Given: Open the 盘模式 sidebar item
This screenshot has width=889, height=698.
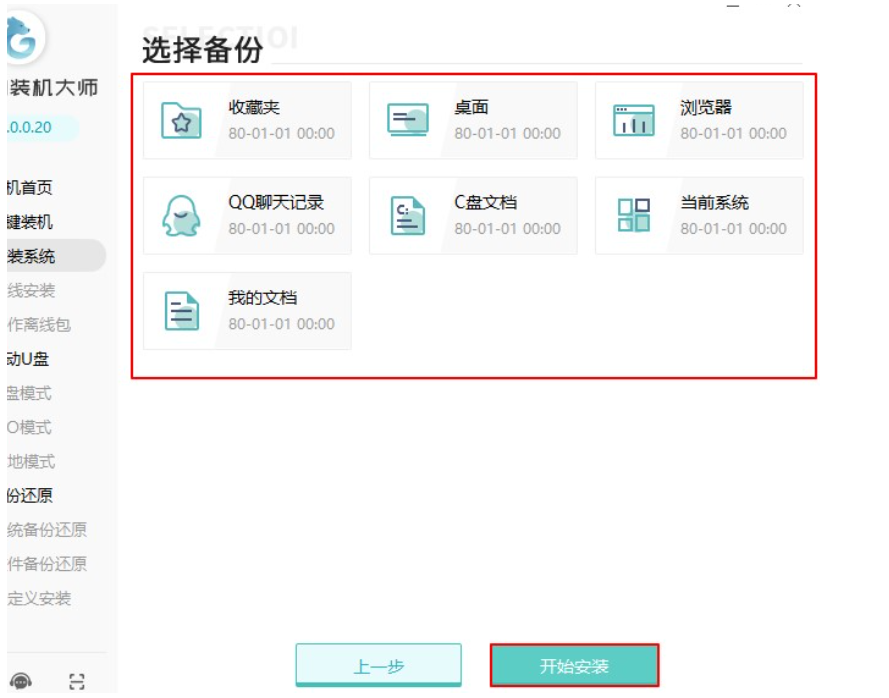Looking at the screenshot, I should click(29, 393).
